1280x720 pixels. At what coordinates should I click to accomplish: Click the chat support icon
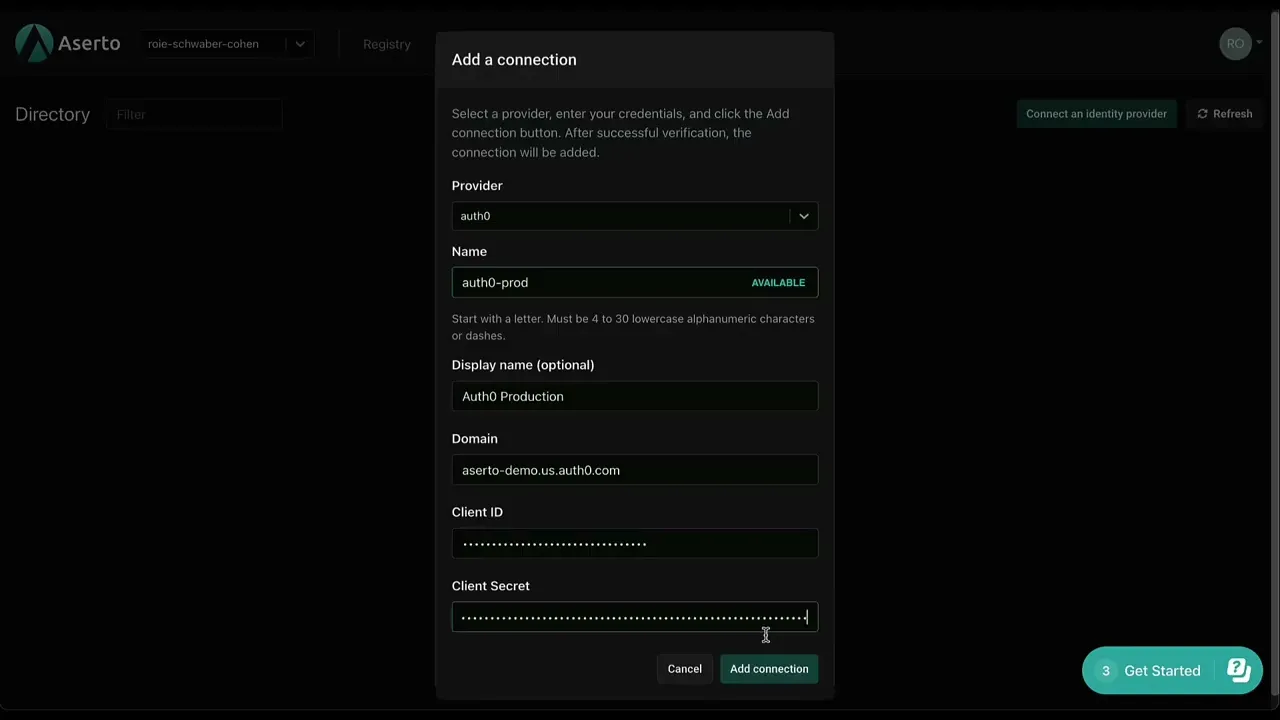click(x=1239, y=670)
